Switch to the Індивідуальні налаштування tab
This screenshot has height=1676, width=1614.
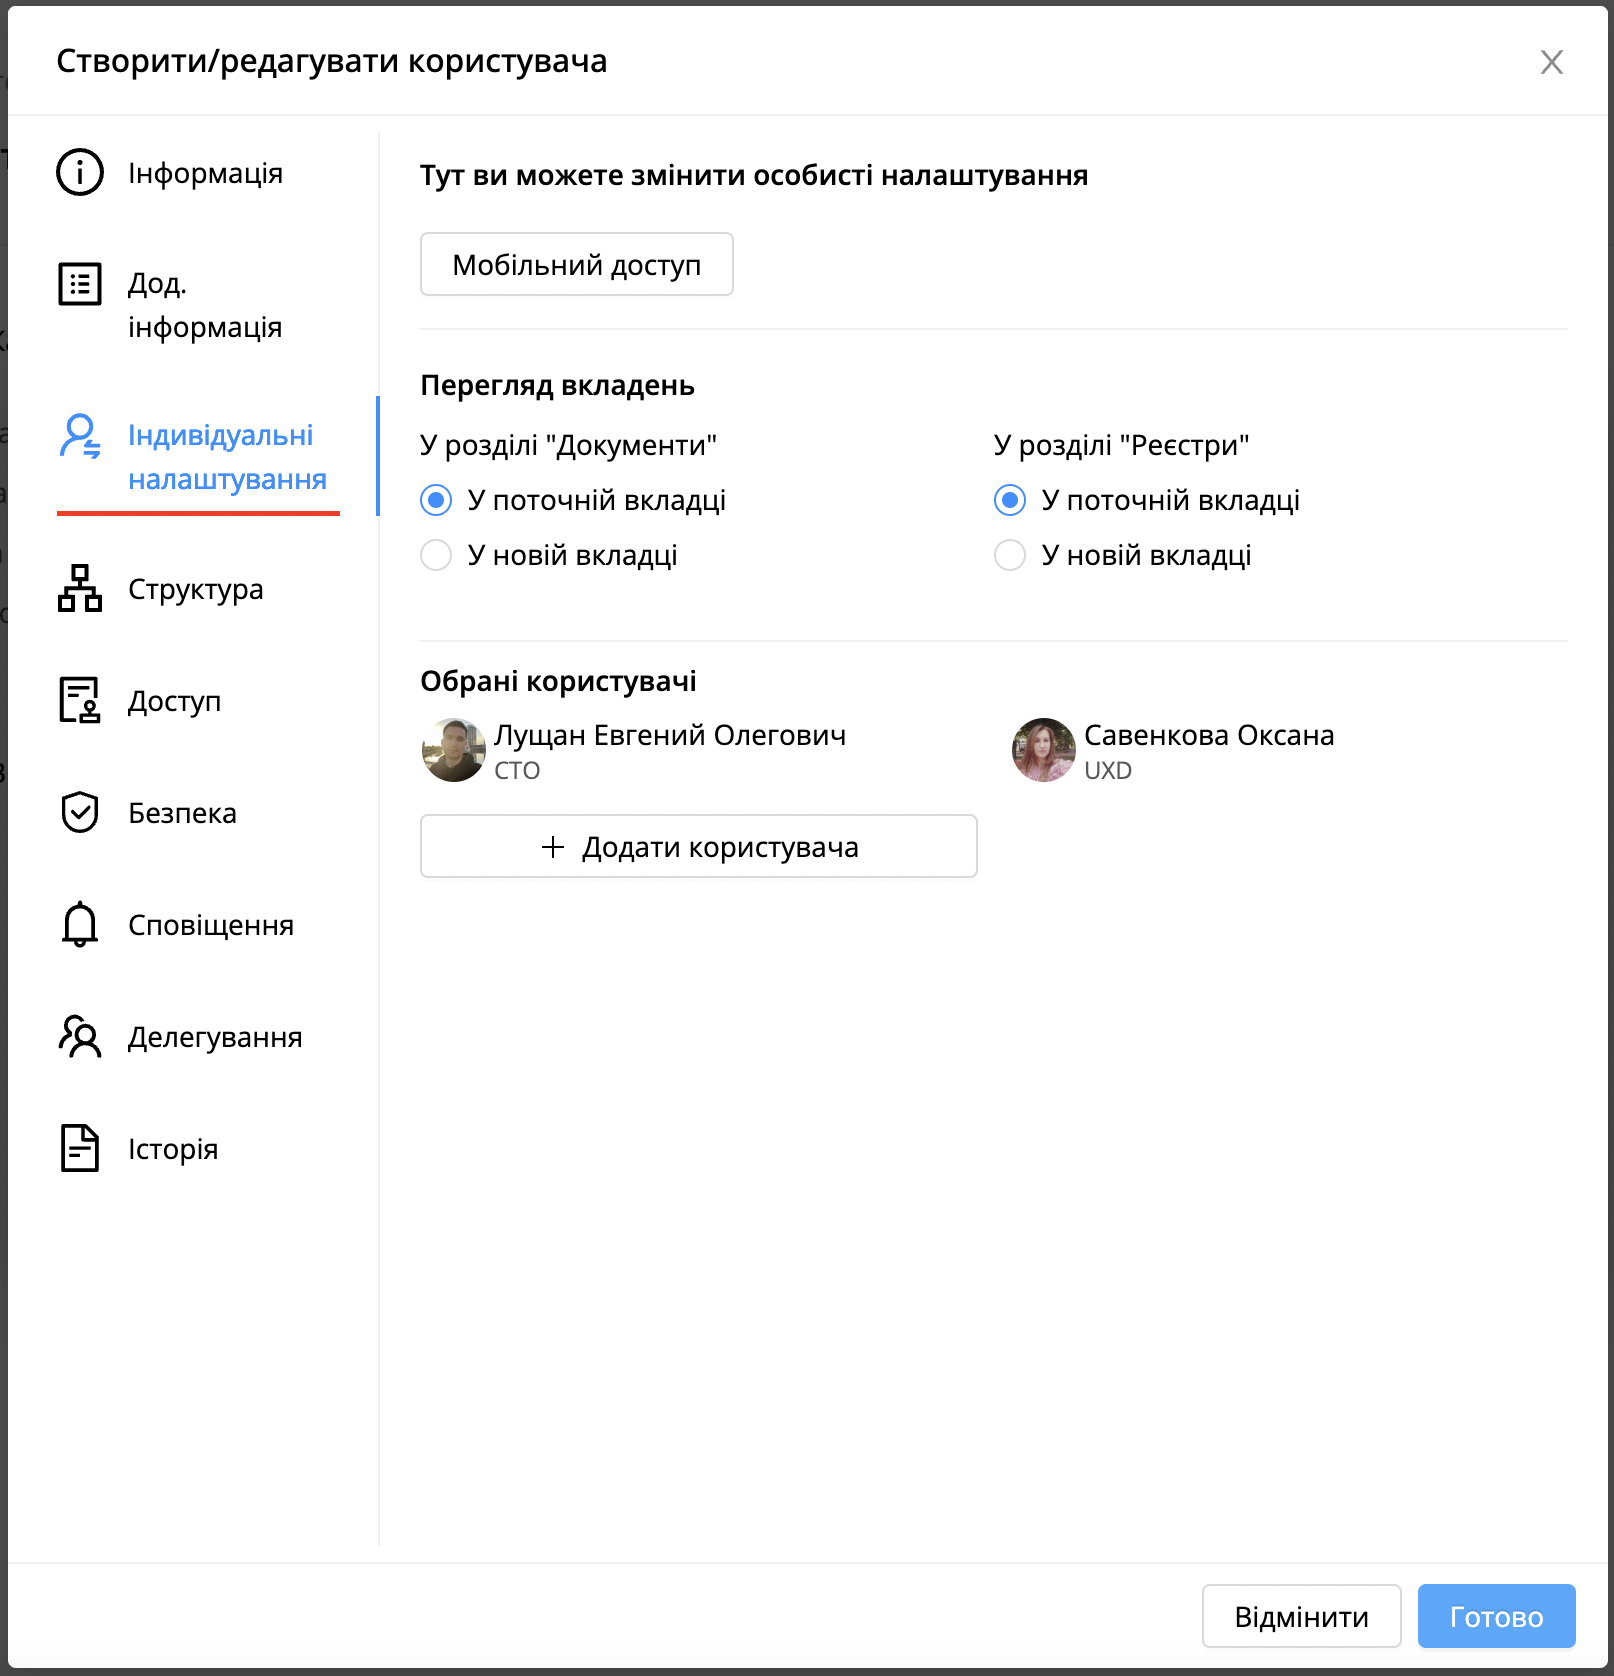pos(227,457)
